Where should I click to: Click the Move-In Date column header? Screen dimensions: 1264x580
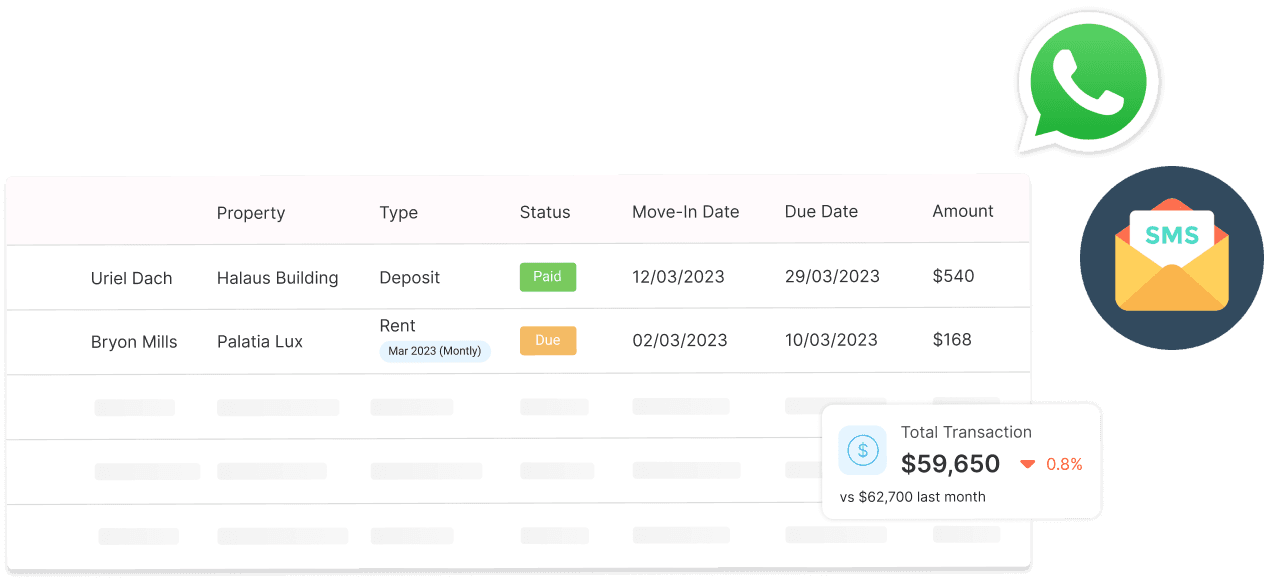pos(685,212)
